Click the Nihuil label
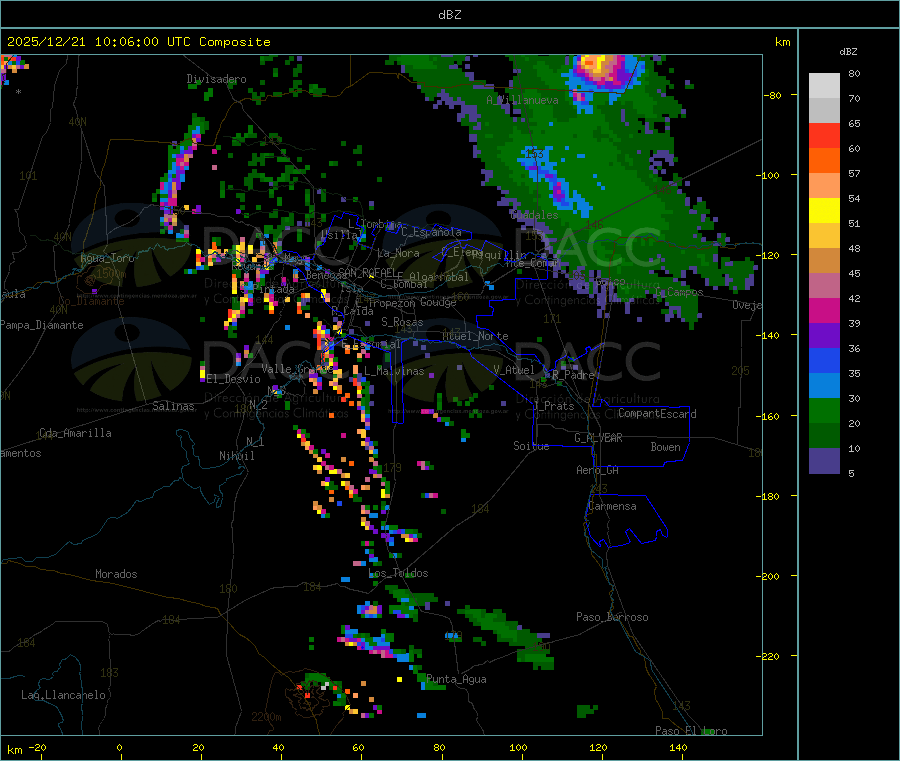The image size is (900, 761). point(237,456)
